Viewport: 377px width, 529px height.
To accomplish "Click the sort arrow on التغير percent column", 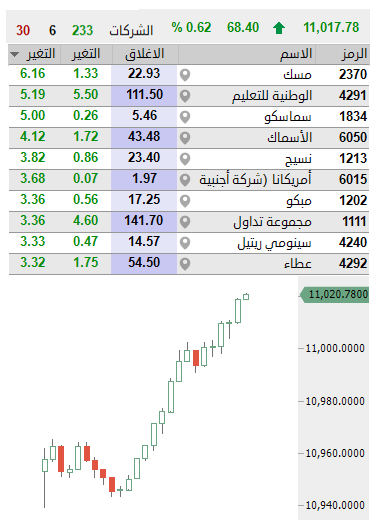I will click(x=15, y=54).
